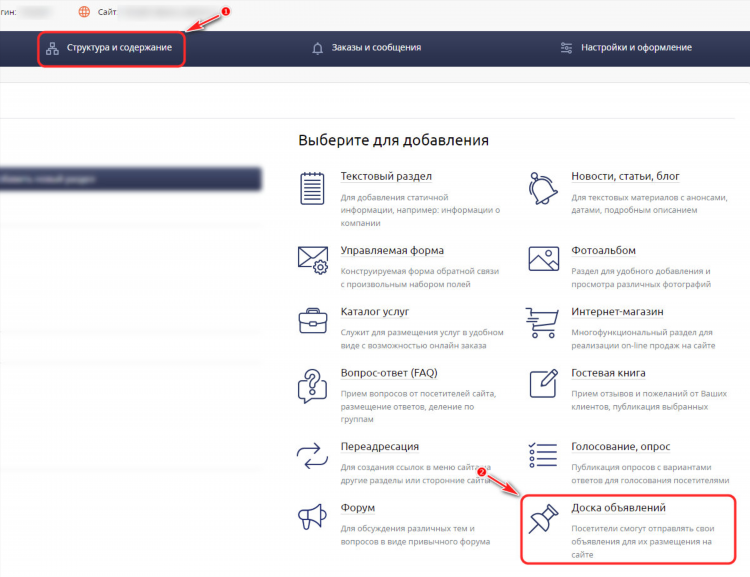Click description 'Служит для размещения услуг'
Screen dimensions: 750x577
pyautogui.click(x=422, y=339)
